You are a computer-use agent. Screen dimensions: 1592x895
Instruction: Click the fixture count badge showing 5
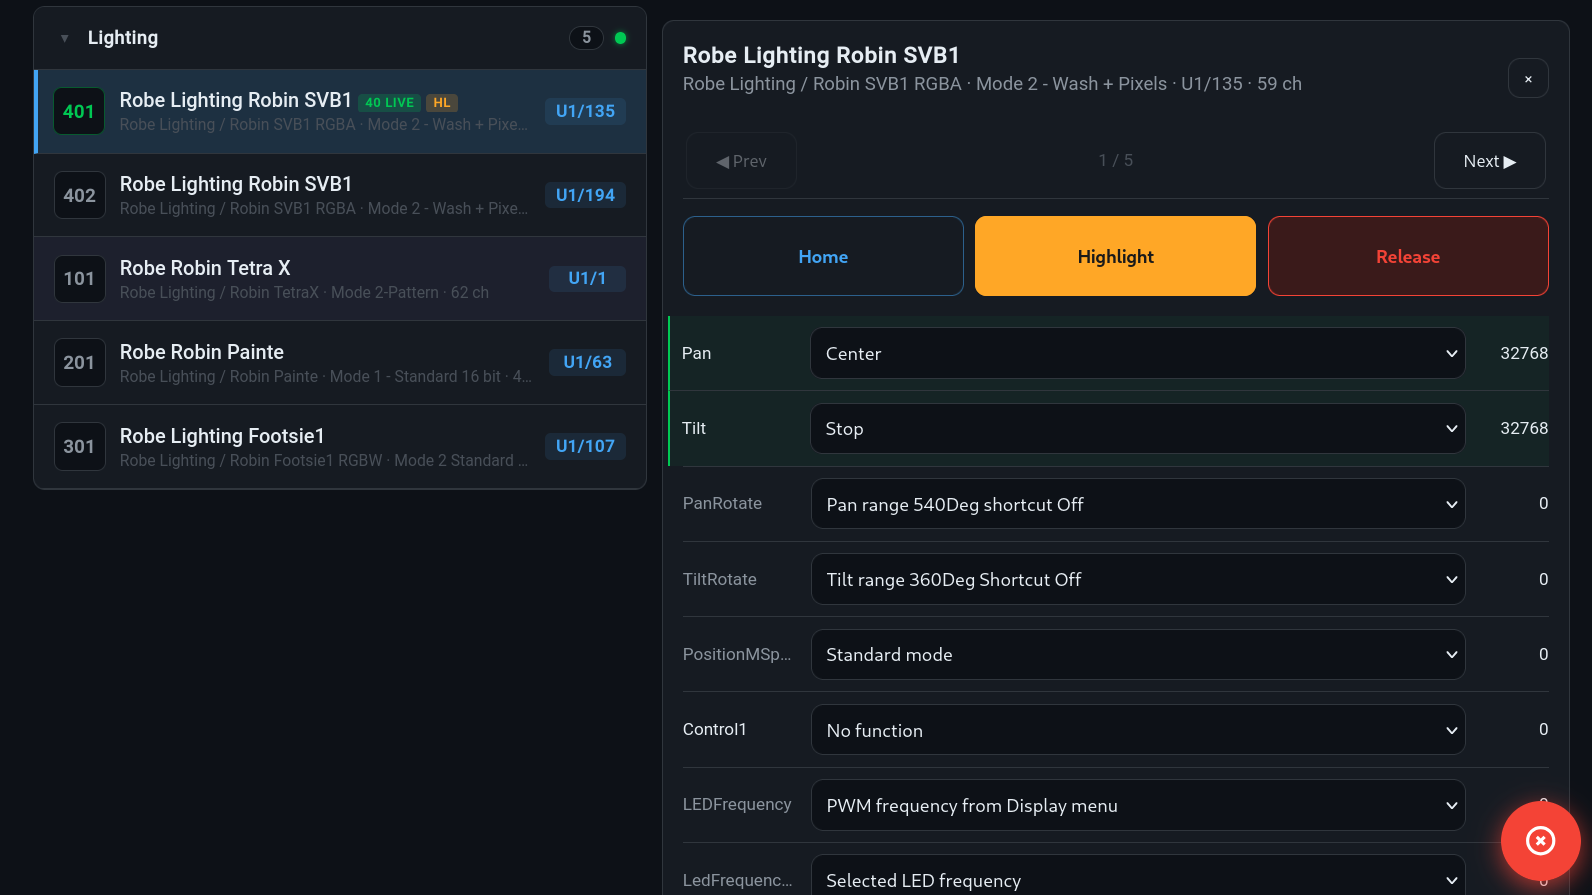pyautogui.click(x=586, y=38)
